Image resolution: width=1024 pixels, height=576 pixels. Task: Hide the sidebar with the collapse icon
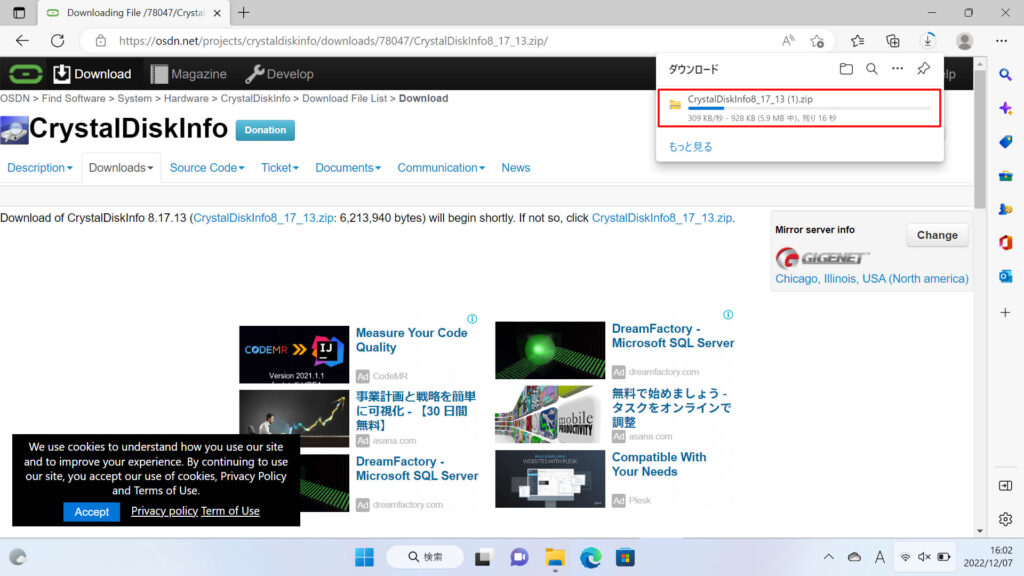click(1006, 486)
